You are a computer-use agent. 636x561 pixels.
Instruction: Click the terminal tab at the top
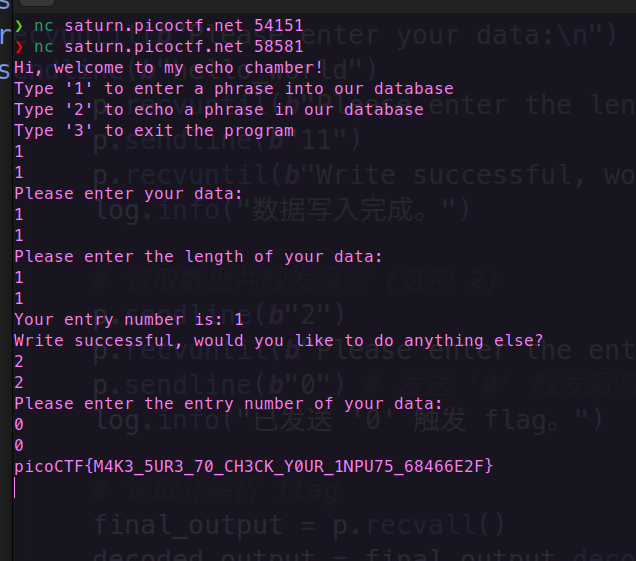[37, 3]
